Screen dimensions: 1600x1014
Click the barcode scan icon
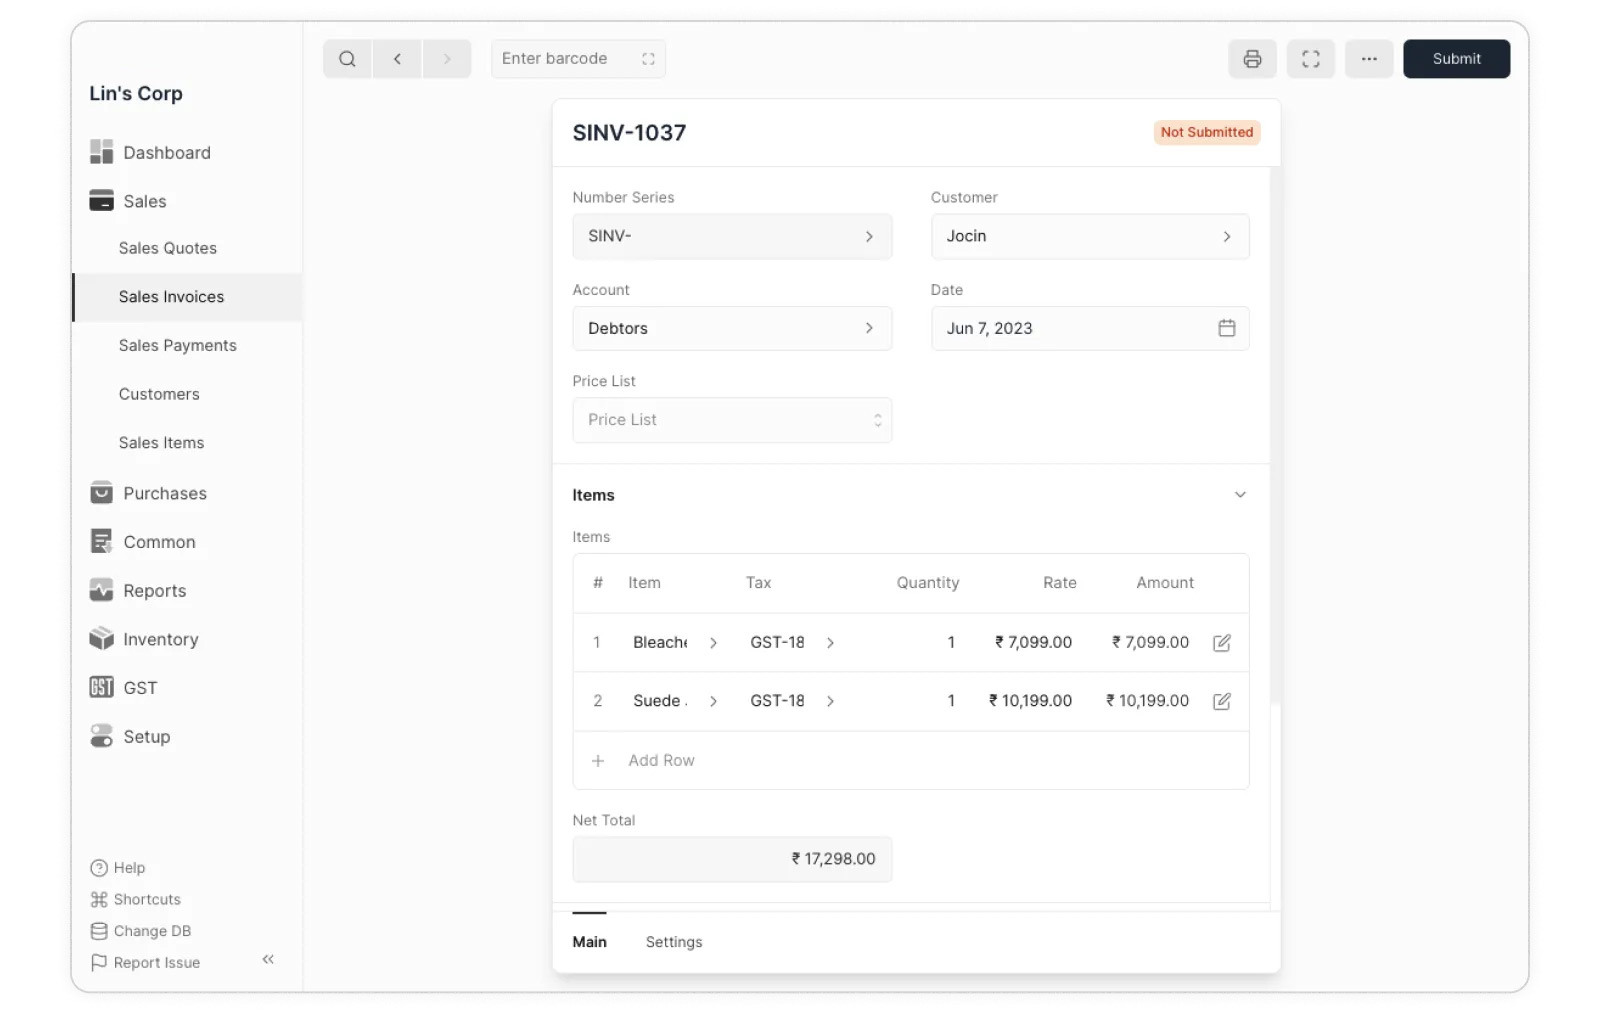648,59
